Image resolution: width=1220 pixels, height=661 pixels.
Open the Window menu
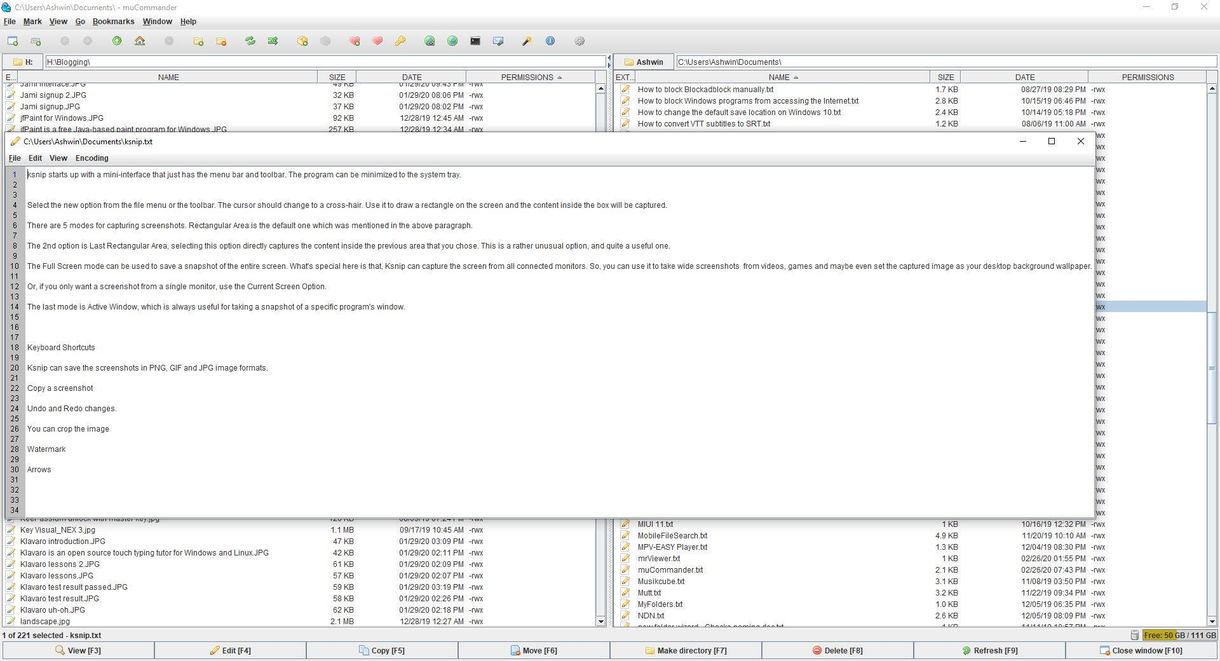157,21
